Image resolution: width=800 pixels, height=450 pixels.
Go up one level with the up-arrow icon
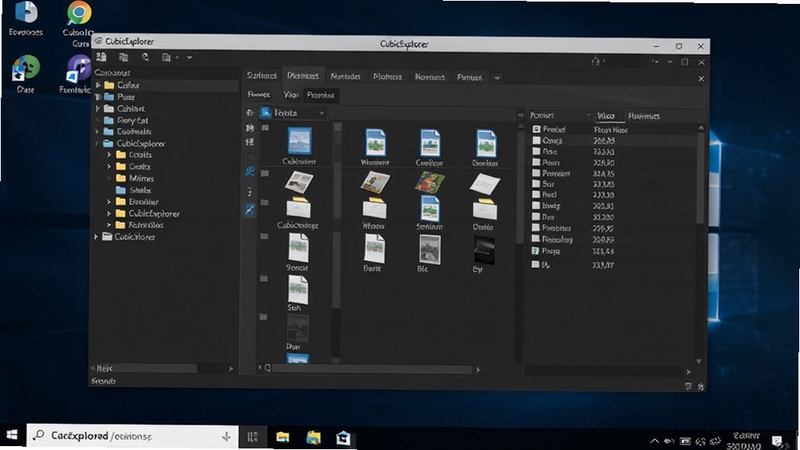click(x=249, y=113)
